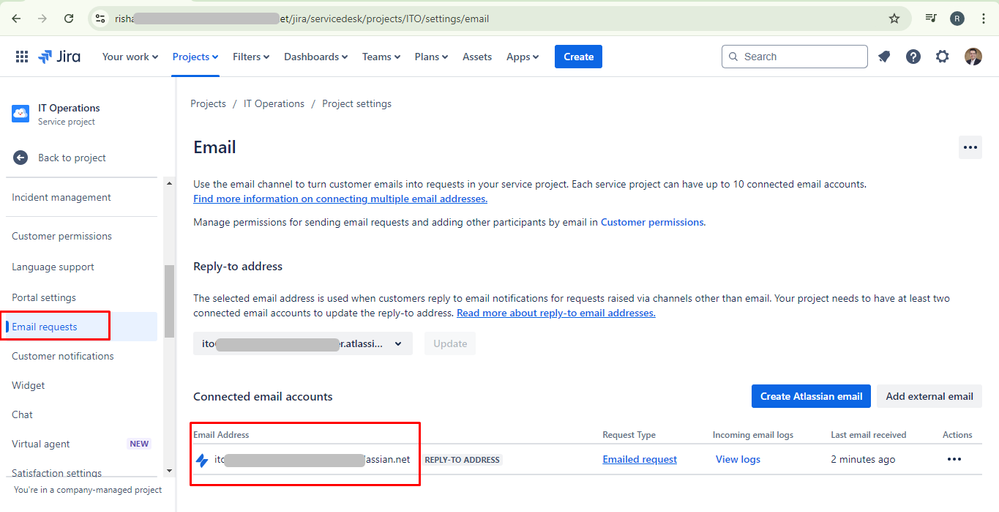Image resolution: width=999 pixels, height=512 pixels.
Task: Open Read more about reply-to addresses link
Action: (556, 313)
